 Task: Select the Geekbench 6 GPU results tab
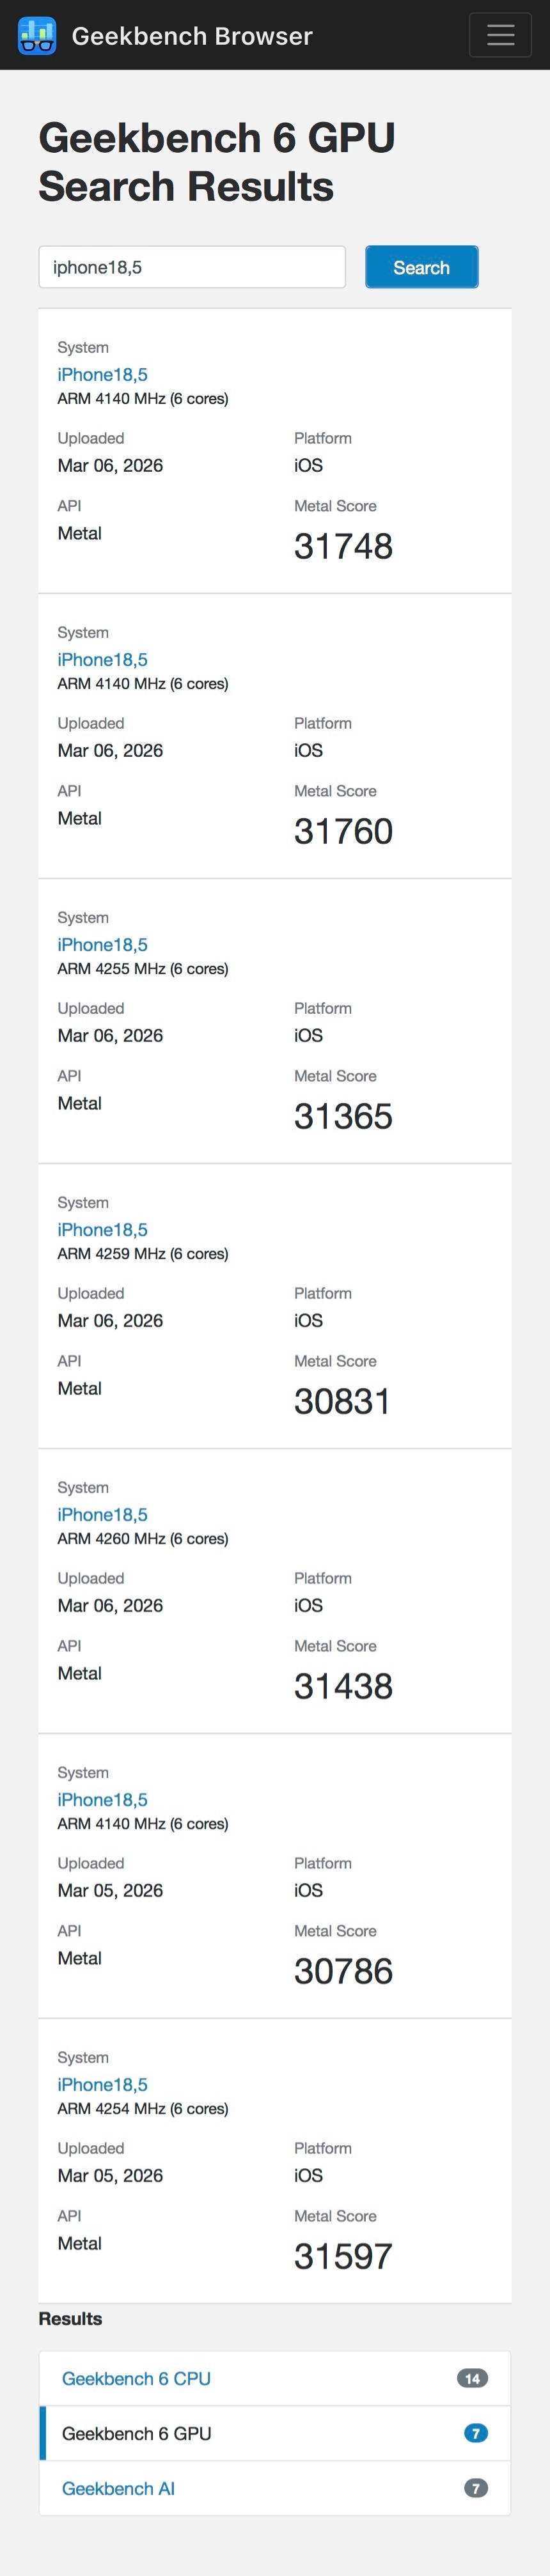136,2433
